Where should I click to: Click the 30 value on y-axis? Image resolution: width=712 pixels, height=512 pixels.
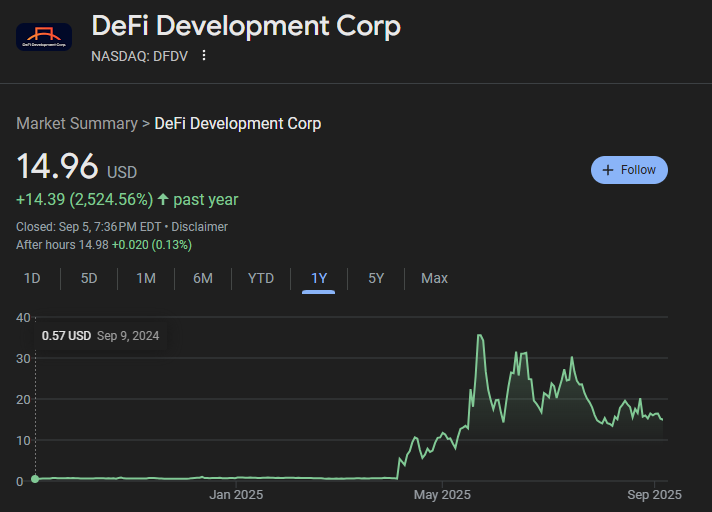(23, 359)
